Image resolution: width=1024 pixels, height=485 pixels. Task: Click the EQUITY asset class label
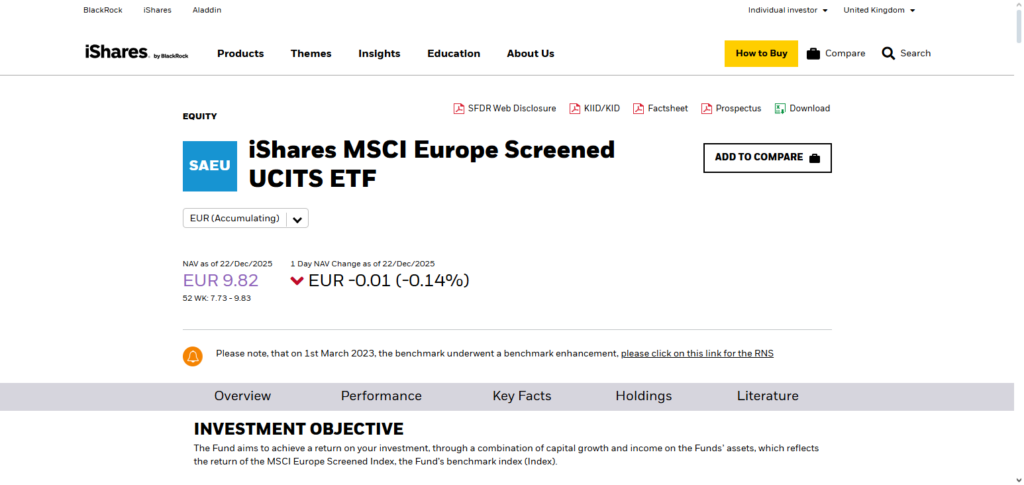pos(200,116)
